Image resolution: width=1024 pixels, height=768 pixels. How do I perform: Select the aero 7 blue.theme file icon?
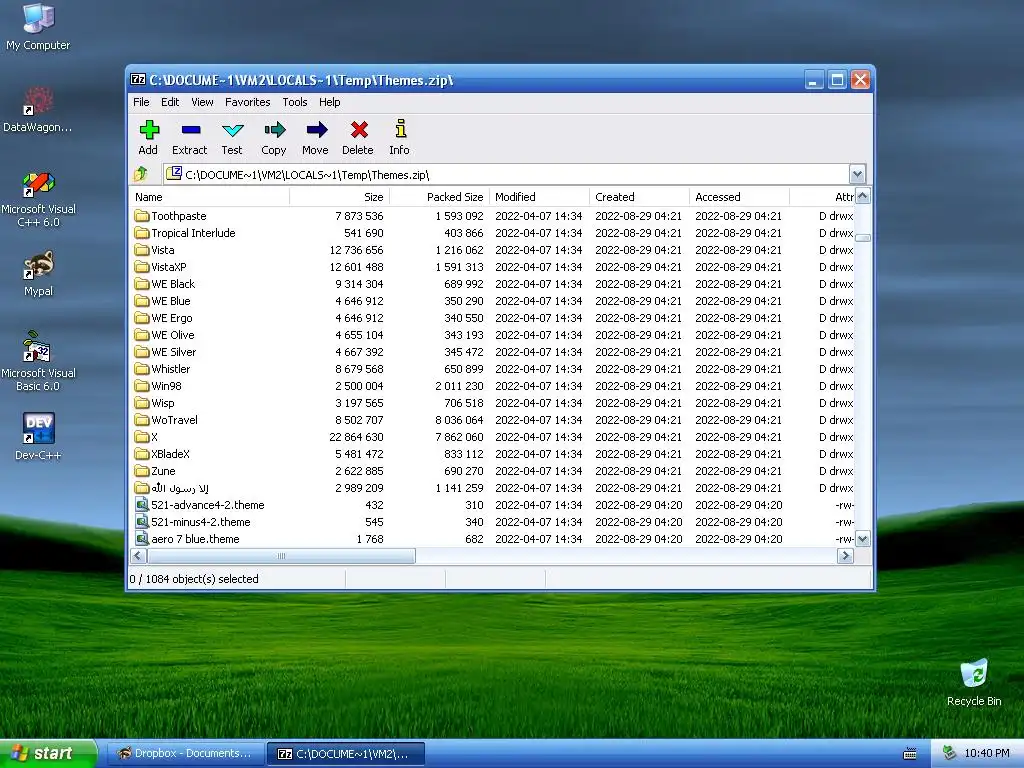(142, 538)
